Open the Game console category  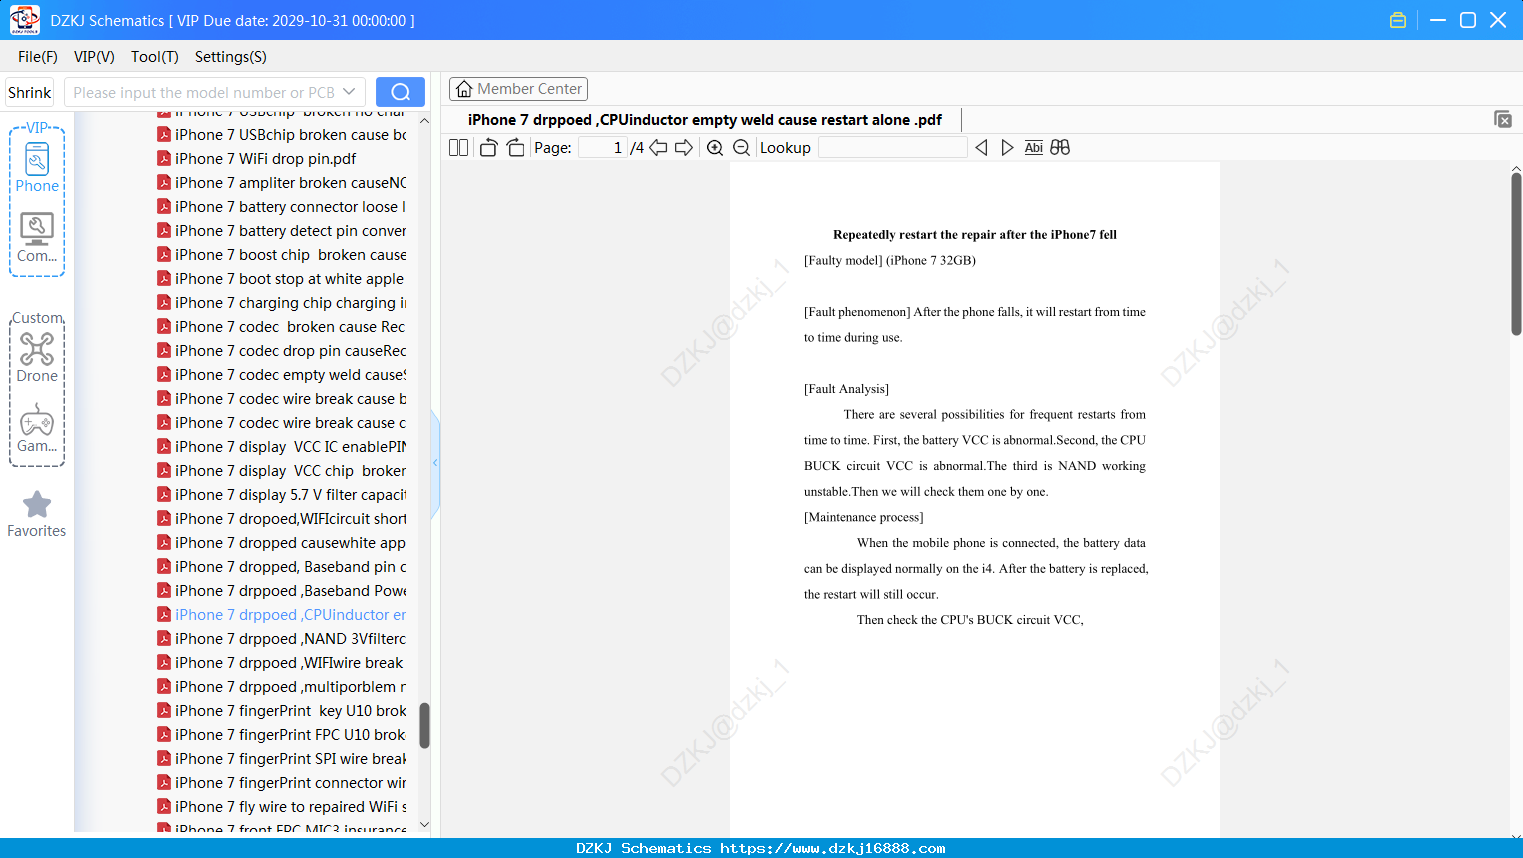(37, 428)
